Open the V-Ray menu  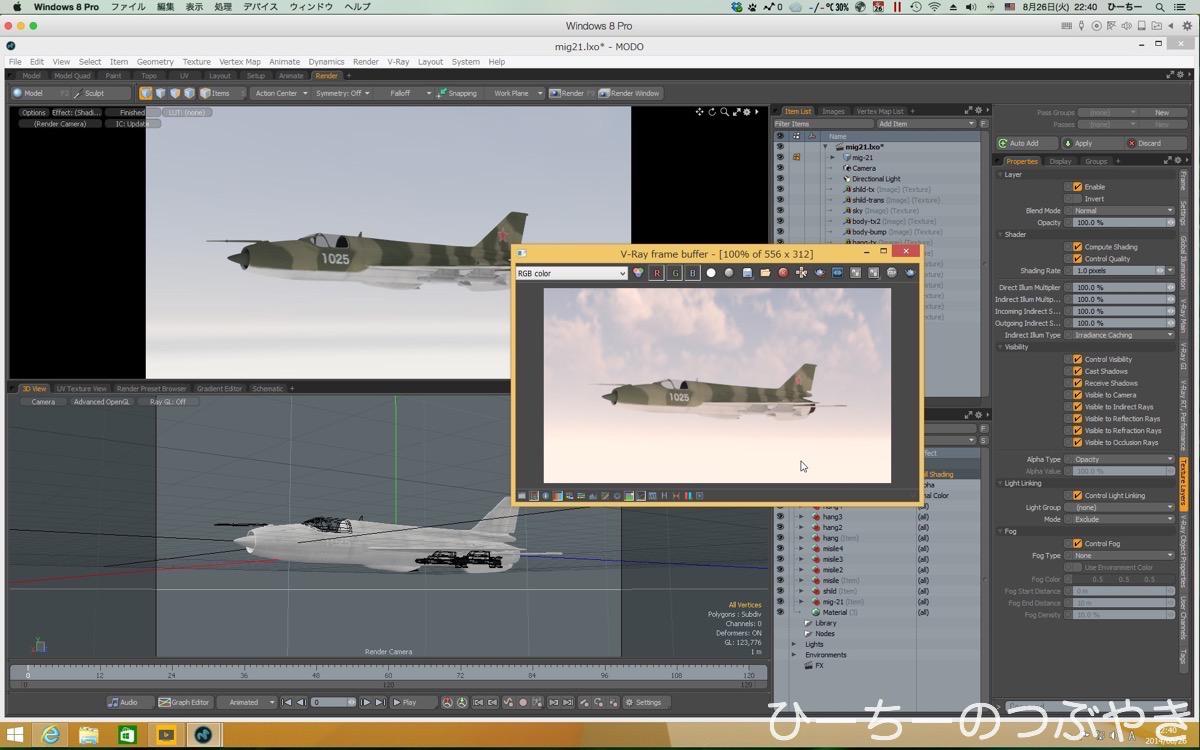pos(398,62)
